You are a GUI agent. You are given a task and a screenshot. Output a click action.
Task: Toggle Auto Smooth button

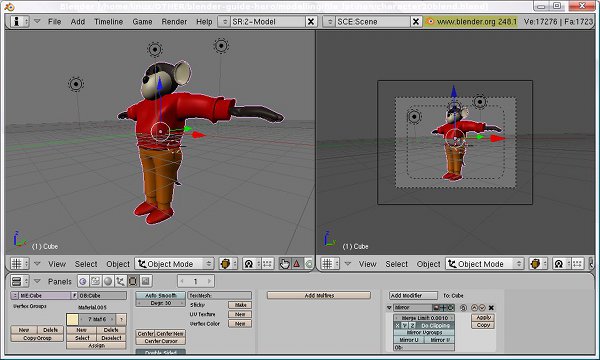click(161, 296)
